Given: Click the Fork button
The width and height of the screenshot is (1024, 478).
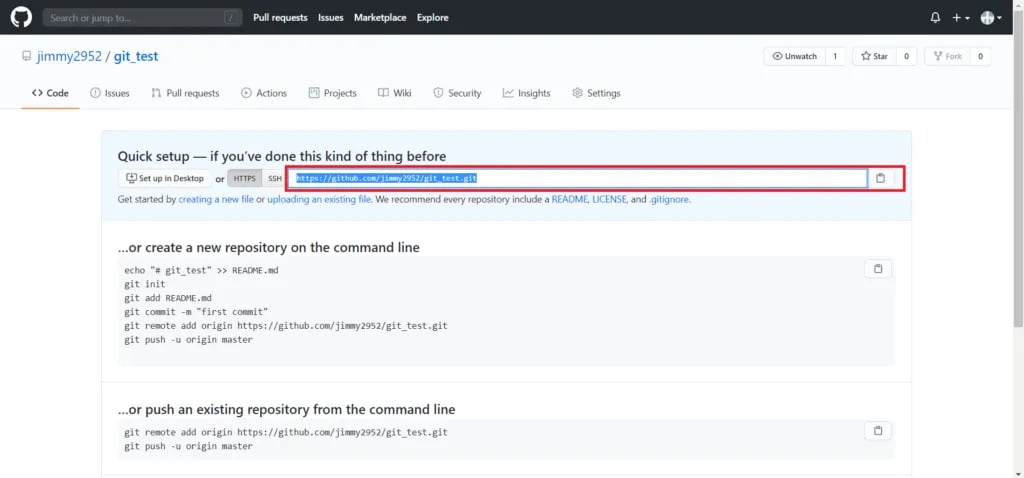Looking at the screenshot, I should [948, 56].
